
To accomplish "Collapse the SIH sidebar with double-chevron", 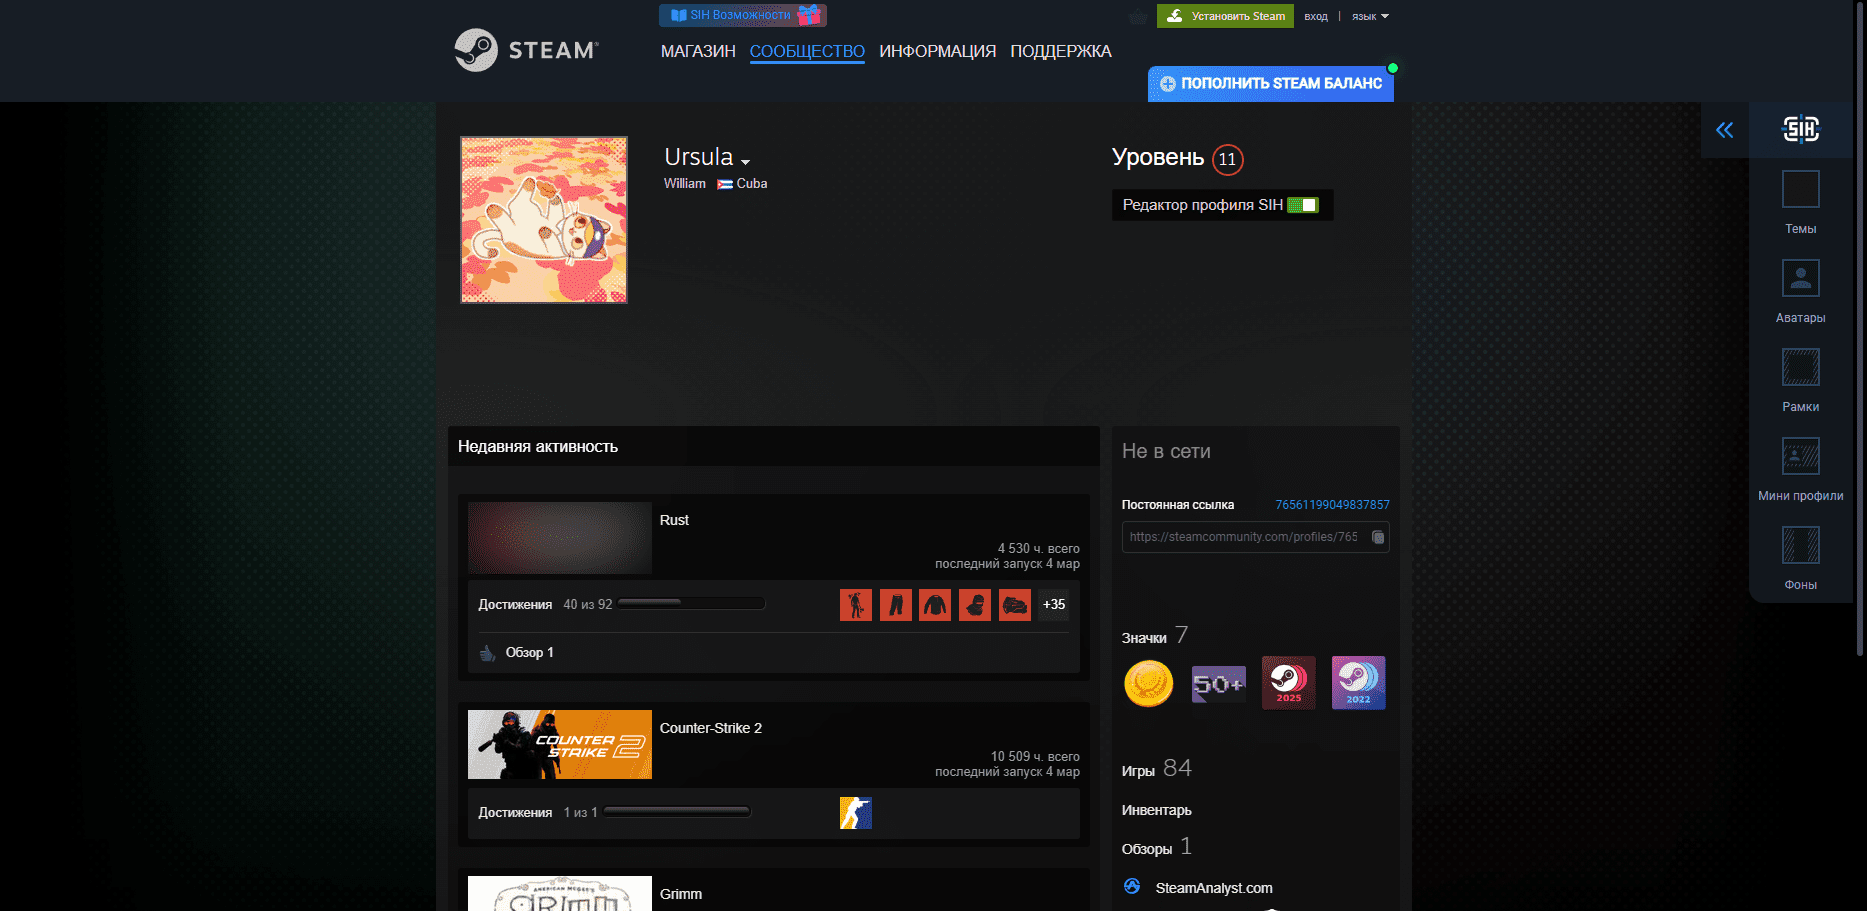I will click(1724, 129).
